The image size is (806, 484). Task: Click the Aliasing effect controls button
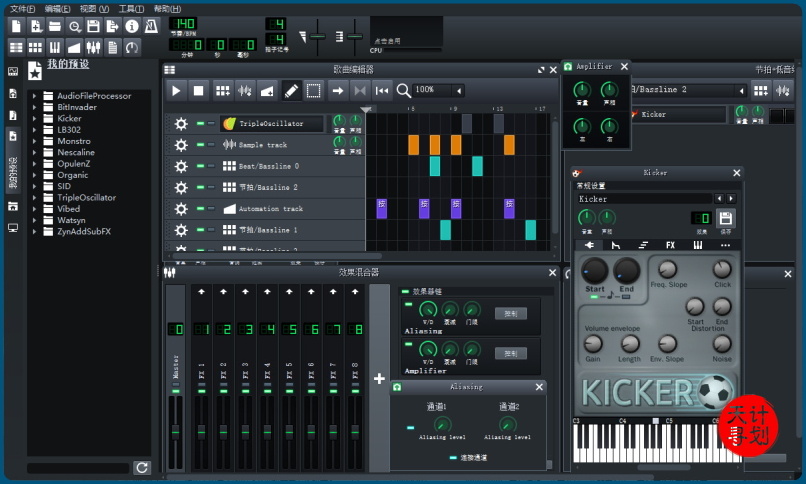(x=510, y=313)
